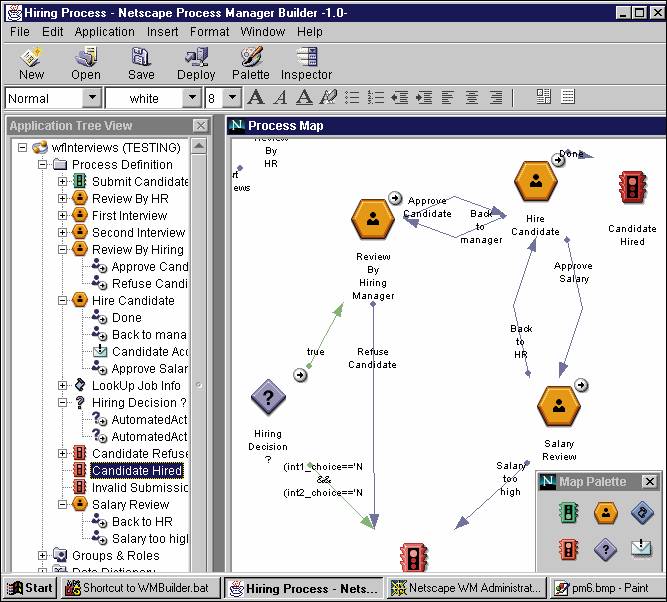Image resolution: width=667 pixels, height=602 pixels.
Task: Click the Palette toolbar icon
Action: (x=251, y=62)
